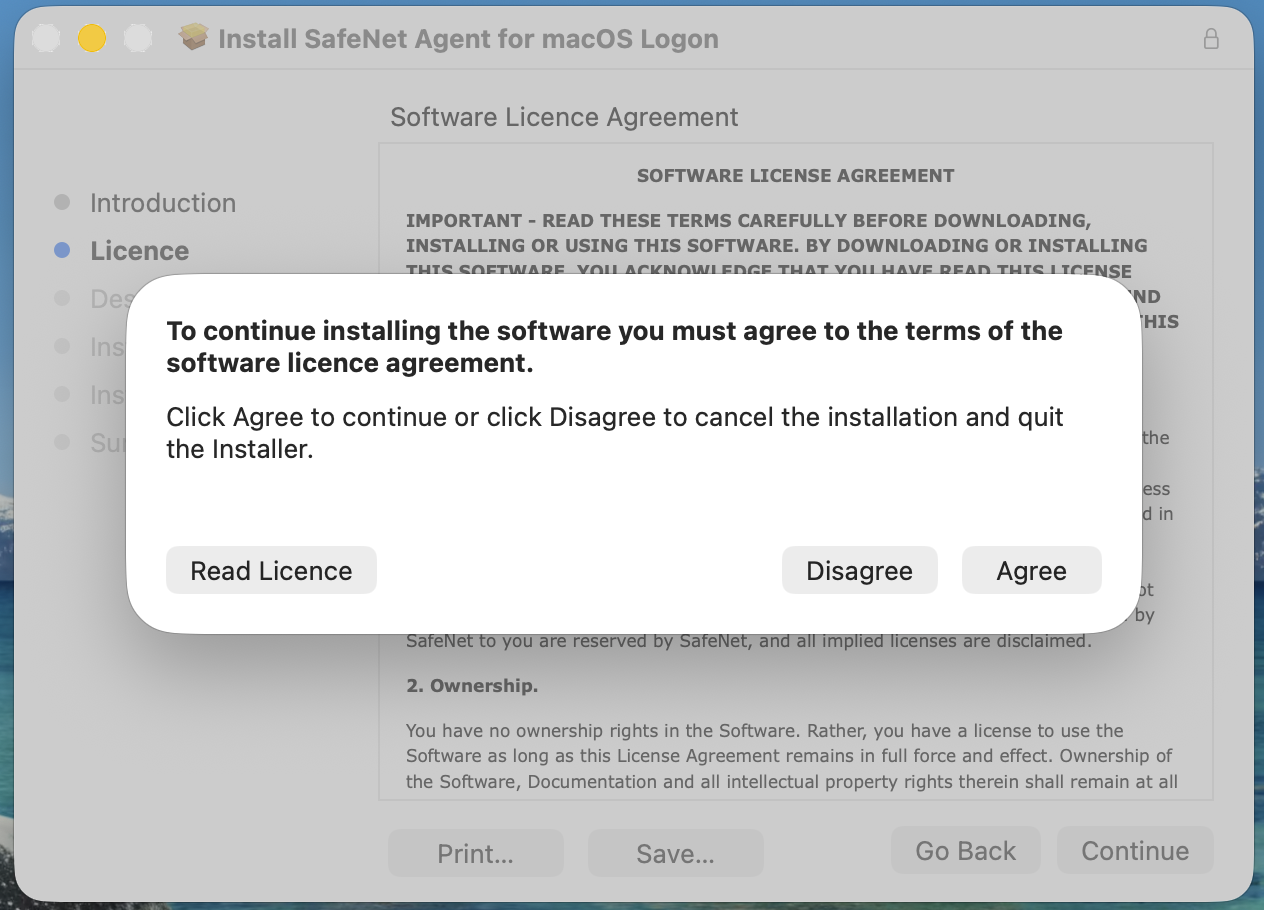Click the Print... button
This screenshot has height=910, width=1264.
[x=475, y=853]
